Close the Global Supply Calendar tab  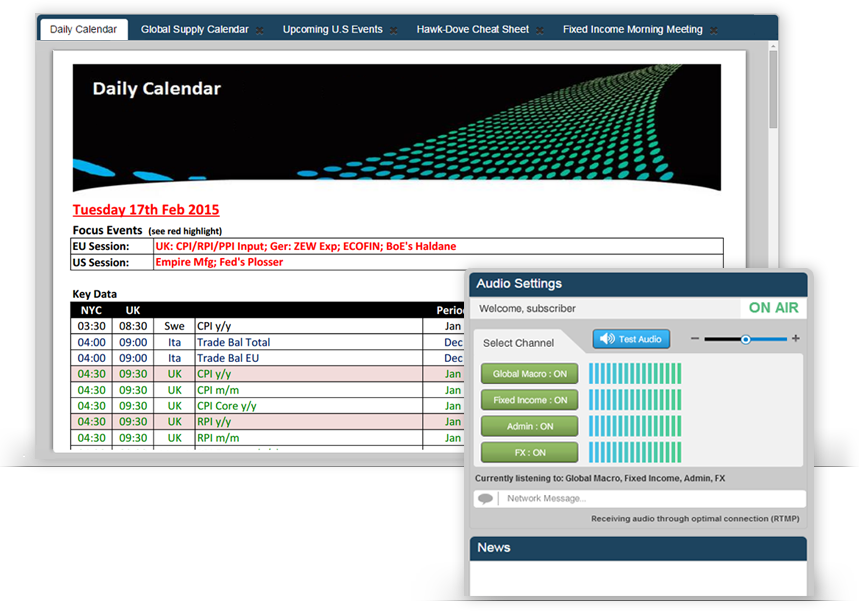coord(260,31)
